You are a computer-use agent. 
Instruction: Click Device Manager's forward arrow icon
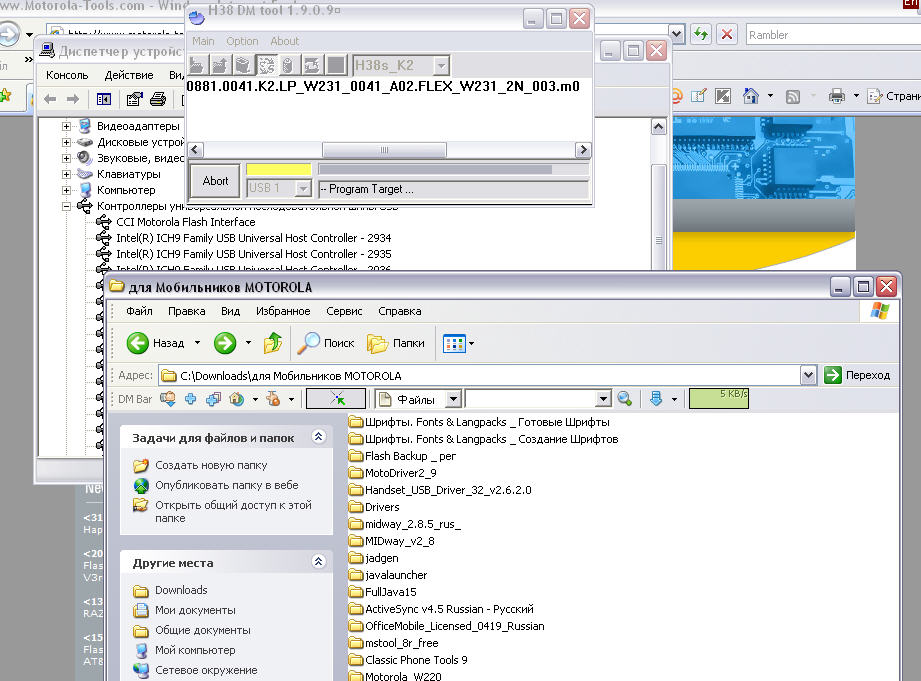[x=73, y=99]
